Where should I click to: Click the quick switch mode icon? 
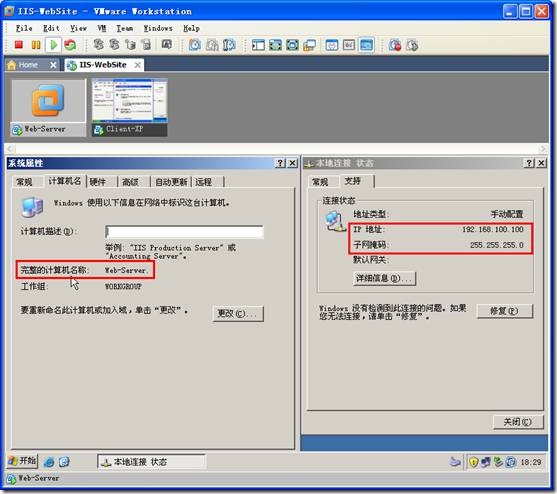tap(292, 45)
